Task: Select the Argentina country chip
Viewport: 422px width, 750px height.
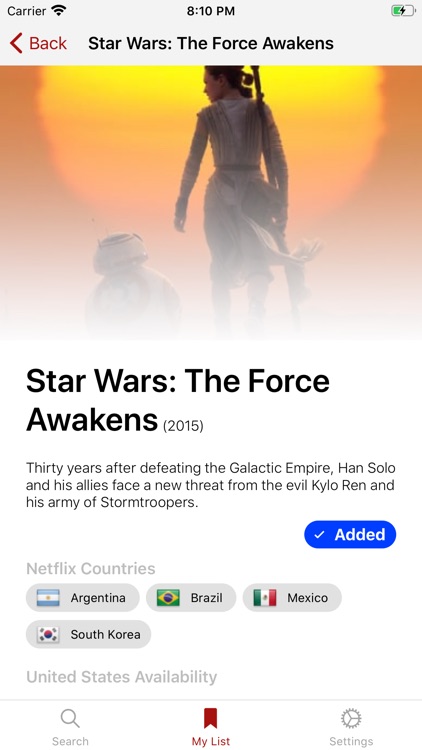Action: coord(82,597)
